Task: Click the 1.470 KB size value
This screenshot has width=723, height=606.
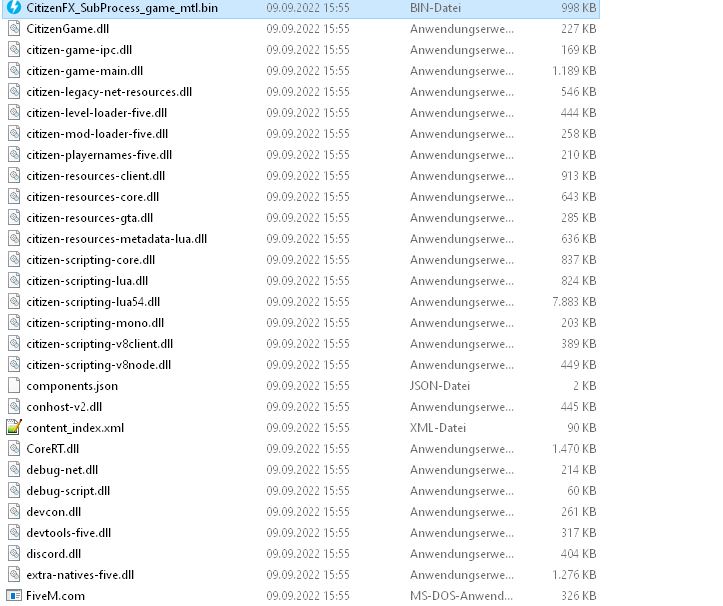Action: point(574,448)
